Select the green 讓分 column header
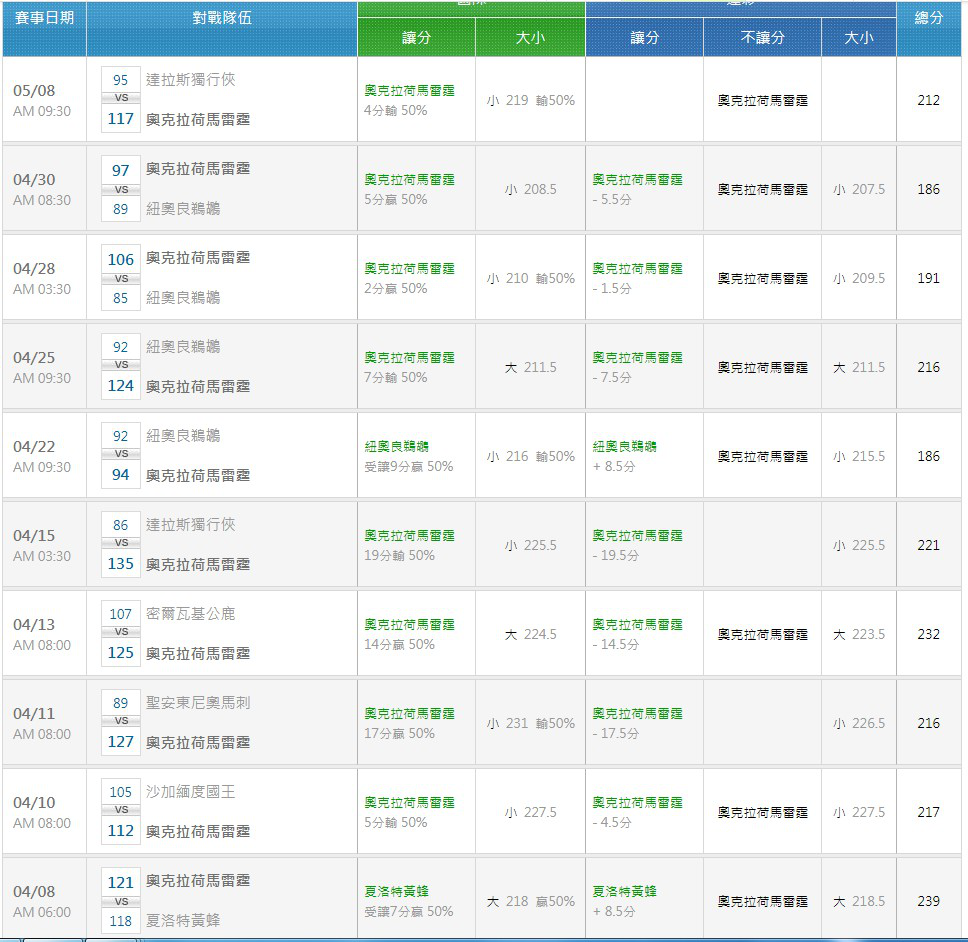The width and height of the screenshot is (968, 942). 416,38
